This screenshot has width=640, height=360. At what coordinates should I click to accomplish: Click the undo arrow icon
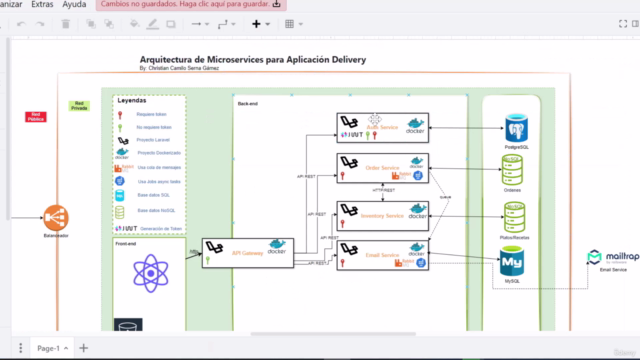pyautogui.click(x=21, y=24)
